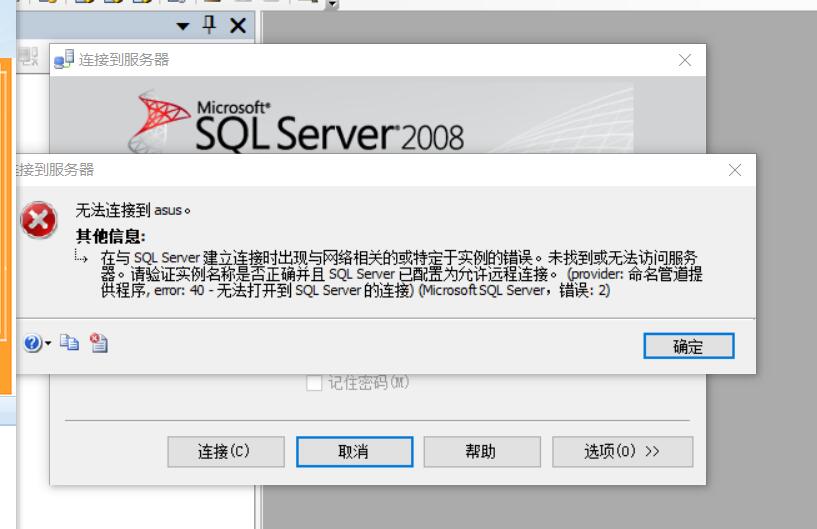Close the Object Explorer panel

point(238,25)
